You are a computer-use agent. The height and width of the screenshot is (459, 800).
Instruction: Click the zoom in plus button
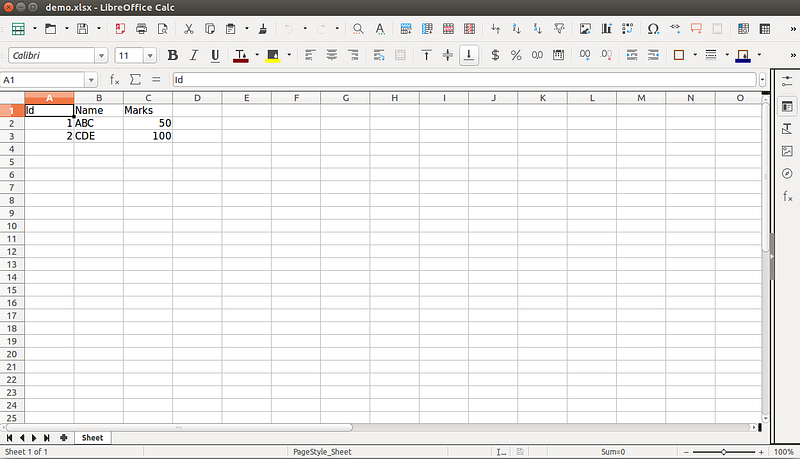(x=761, y=452)
